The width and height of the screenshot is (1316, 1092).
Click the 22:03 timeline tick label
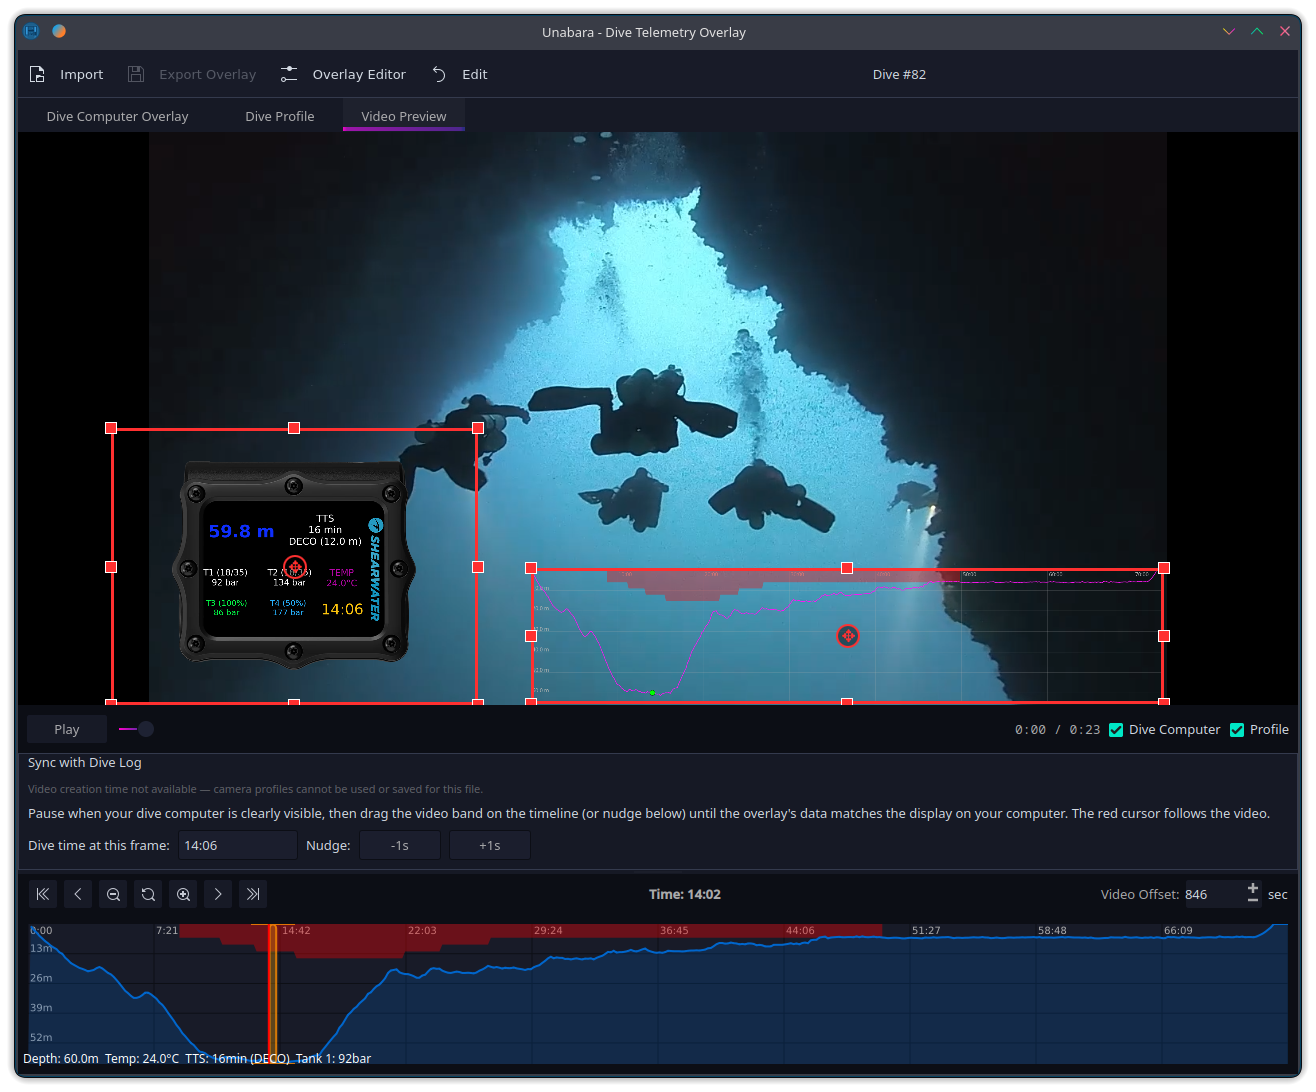[x=422, y=930]
